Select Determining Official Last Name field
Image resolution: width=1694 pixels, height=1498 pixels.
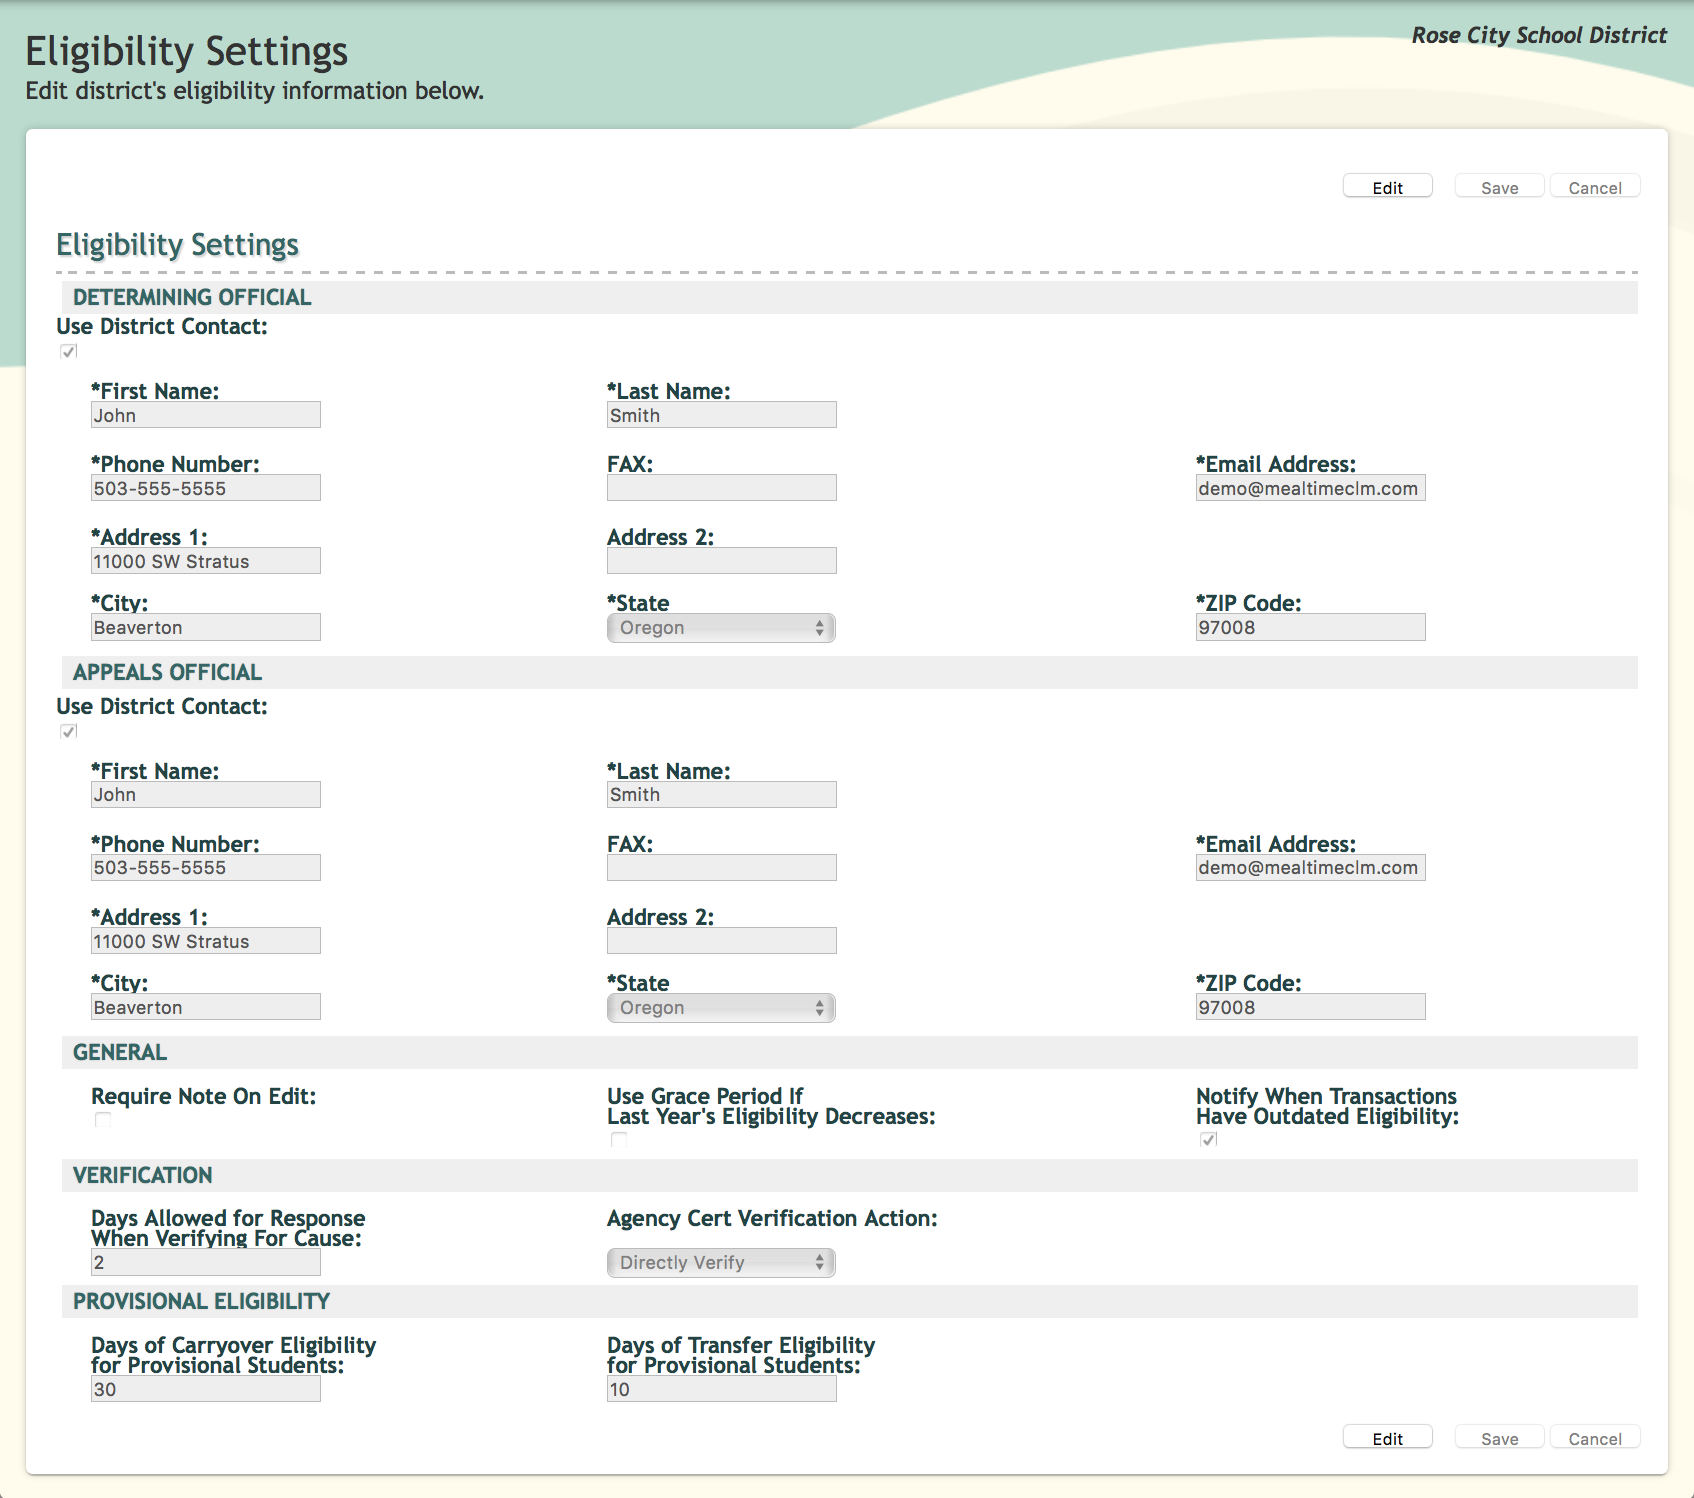click(722, 415)
